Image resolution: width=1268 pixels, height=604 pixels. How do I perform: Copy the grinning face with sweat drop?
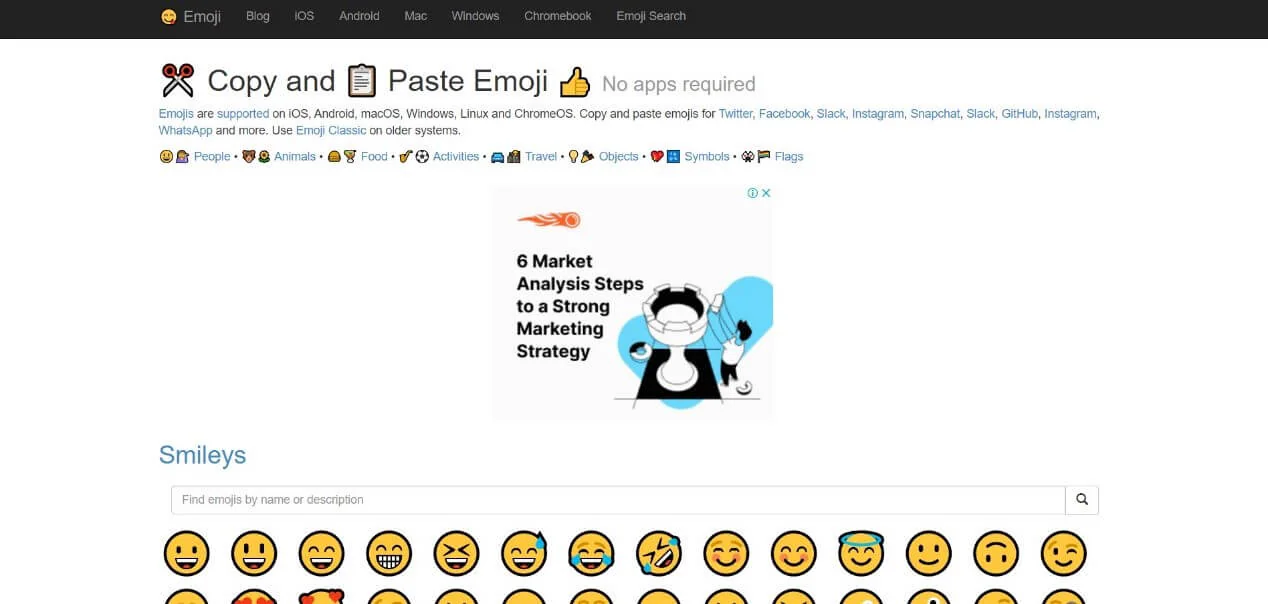point(524,554)
